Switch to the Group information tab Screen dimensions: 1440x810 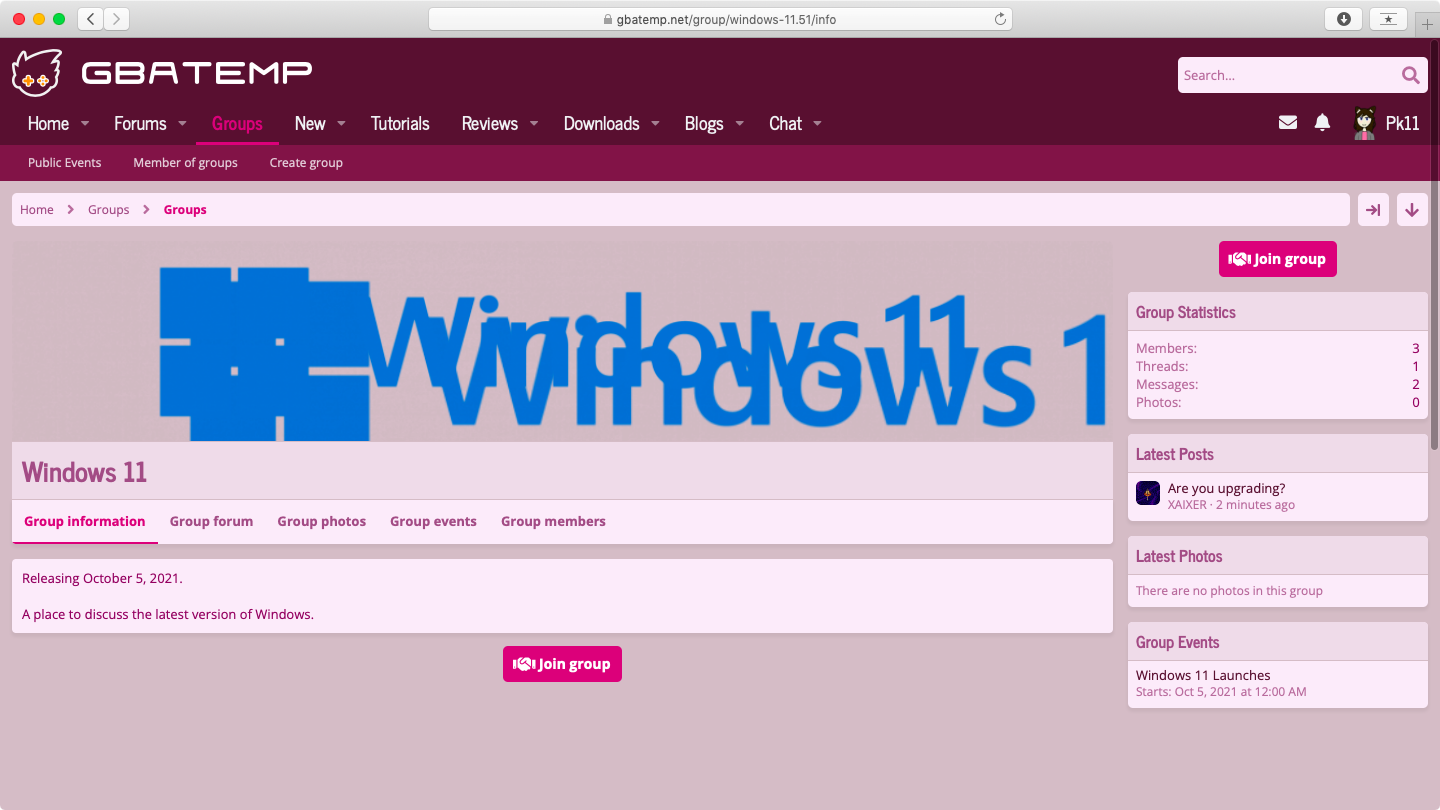85,521
